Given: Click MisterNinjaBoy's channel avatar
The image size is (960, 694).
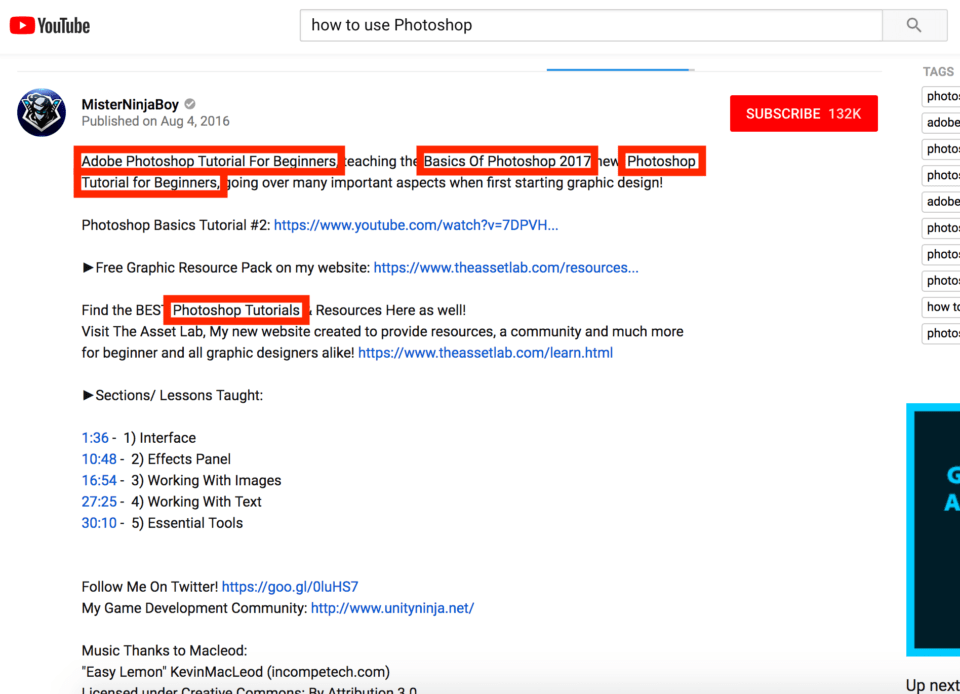Looking at the screenshot, I should click(41, 112).
